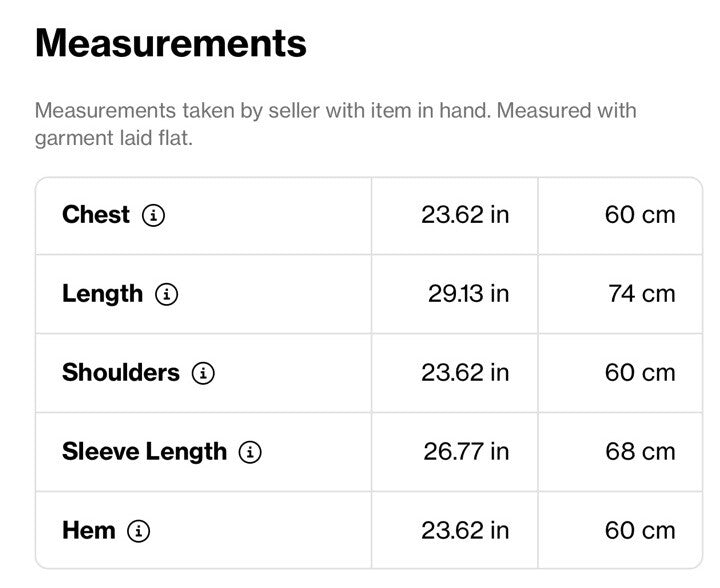Click the Chest 60 cm value

coord(640,215)
